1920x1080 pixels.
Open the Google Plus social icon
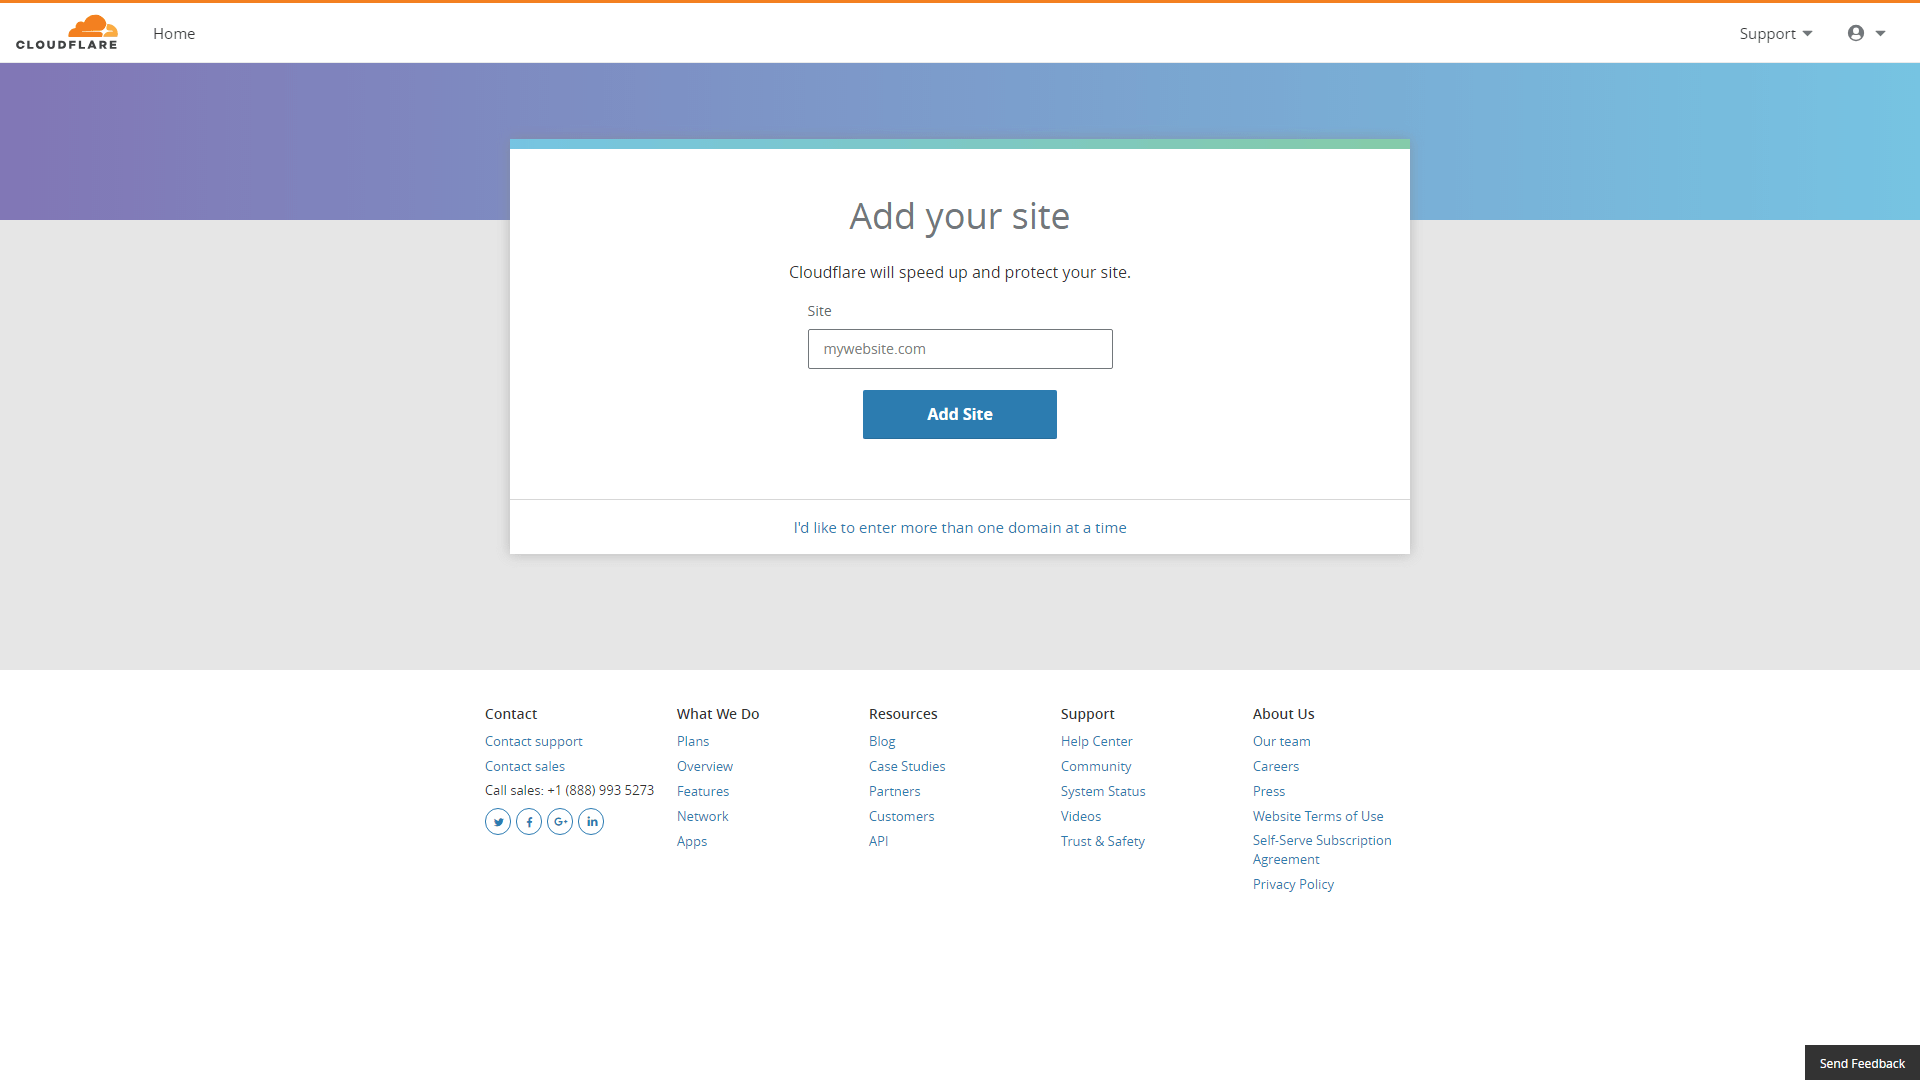[x=560, y=822]
